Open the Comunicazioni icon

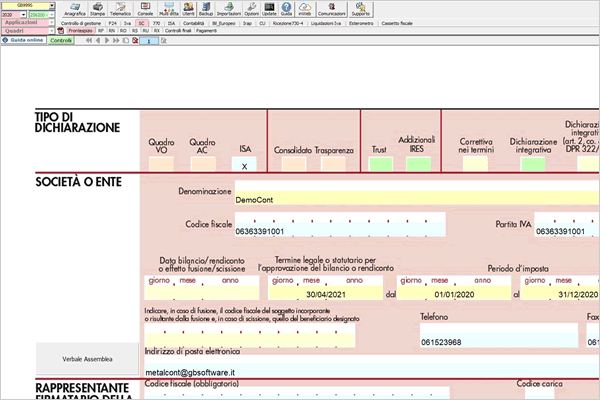332,9
